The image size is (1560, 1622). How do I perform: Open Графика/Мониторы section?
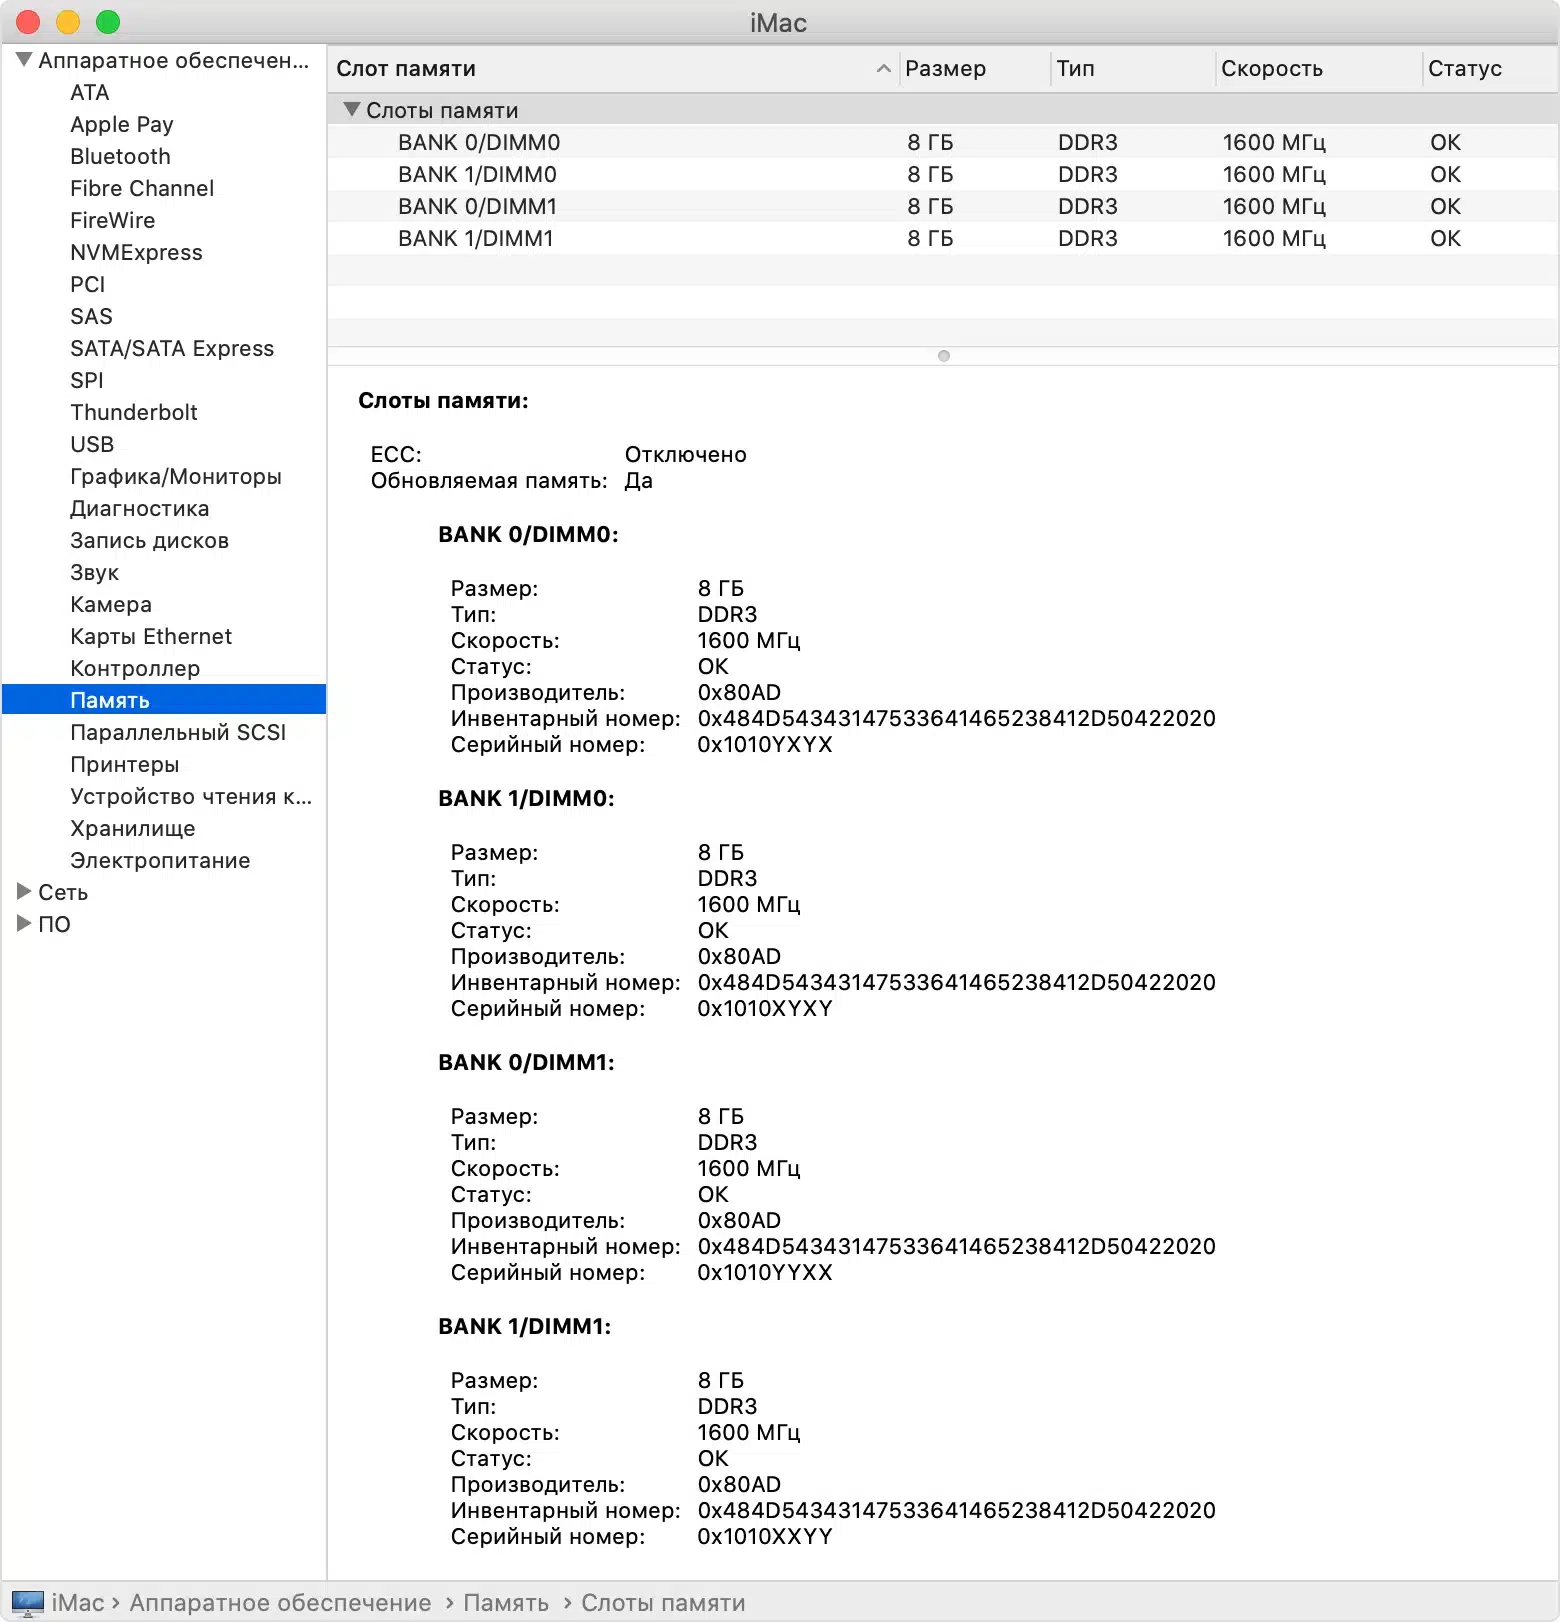176,476
